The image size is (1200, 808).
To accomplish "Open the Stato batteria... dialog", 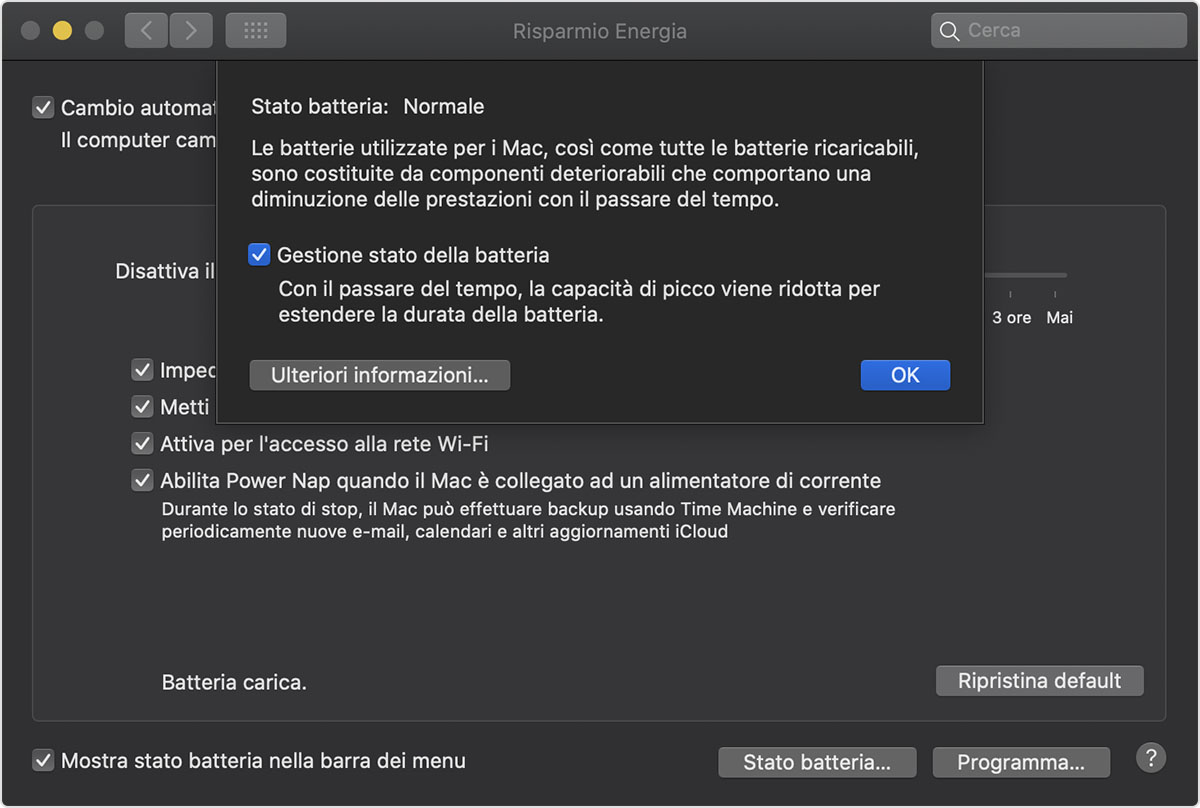I will pyautogui.click(x=817, y=762).
